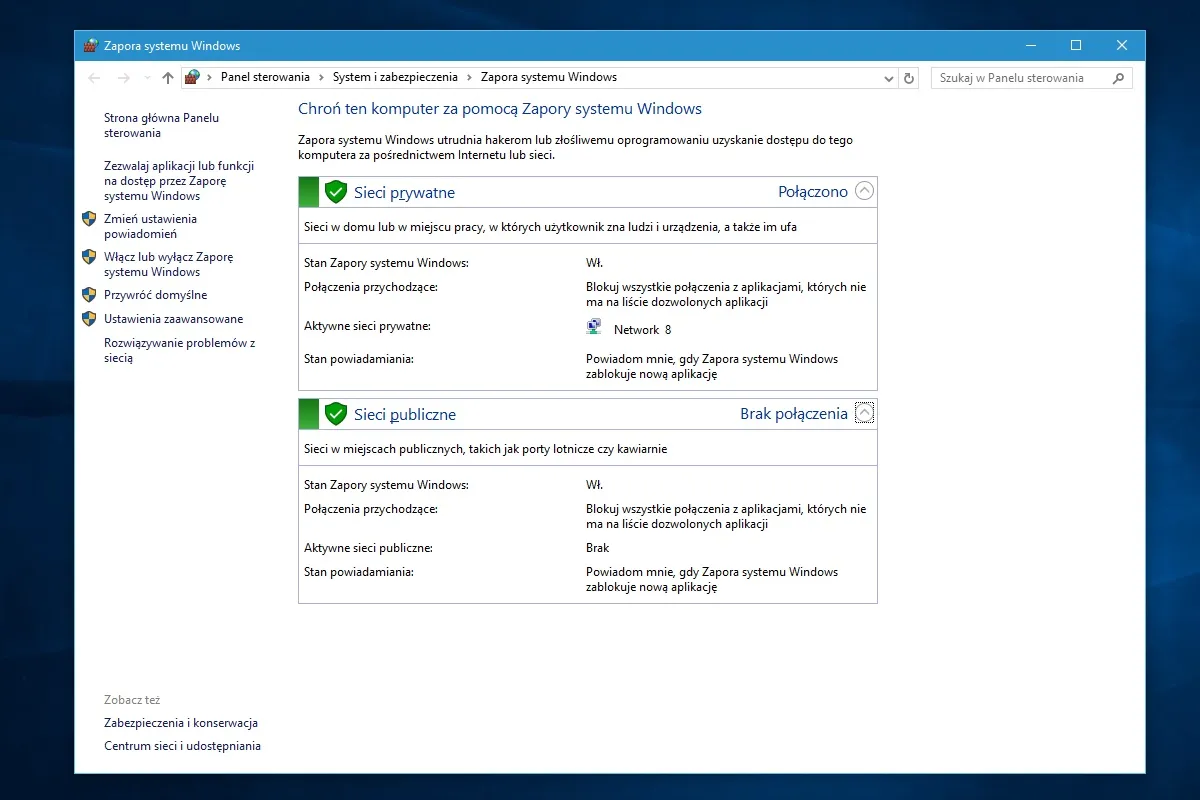Open the address bar history dropdown

point(888,77)
